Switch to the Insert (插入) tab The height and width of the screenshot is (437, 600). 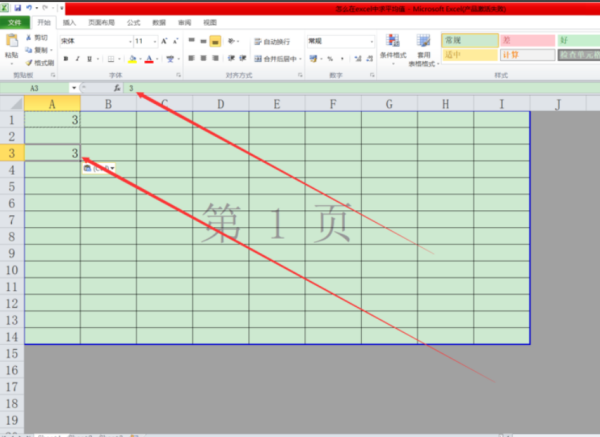(69, 23)
